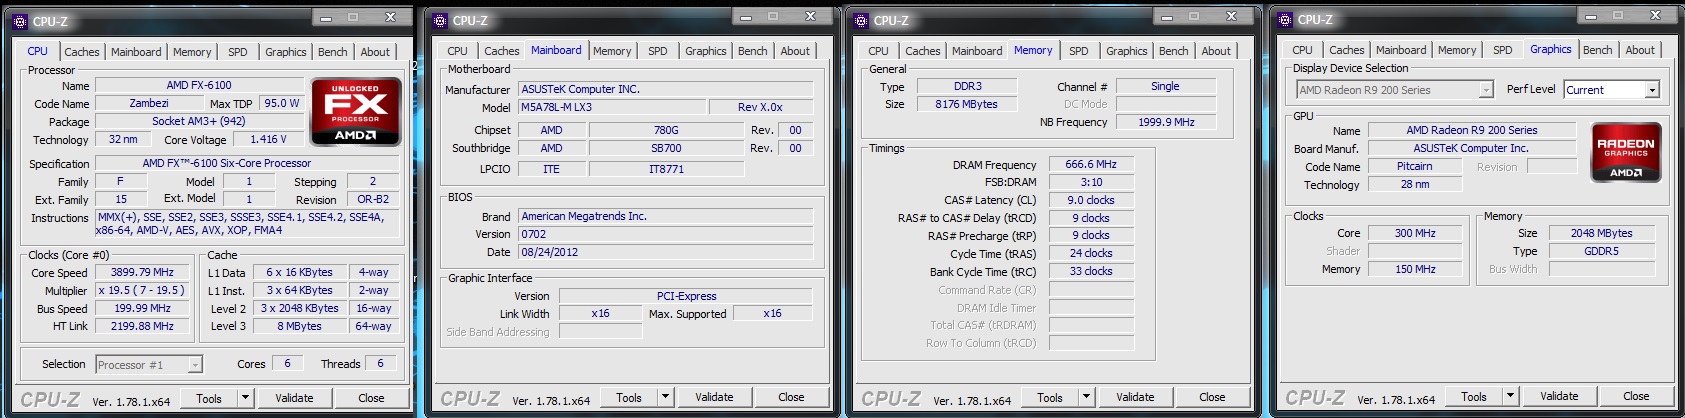Click the manufacturer 'ASUSTeK Computer INC.' in the Mainboard window
Image resolution: width=1685 pixels, height=418 pixels.
tap(666, 89)
